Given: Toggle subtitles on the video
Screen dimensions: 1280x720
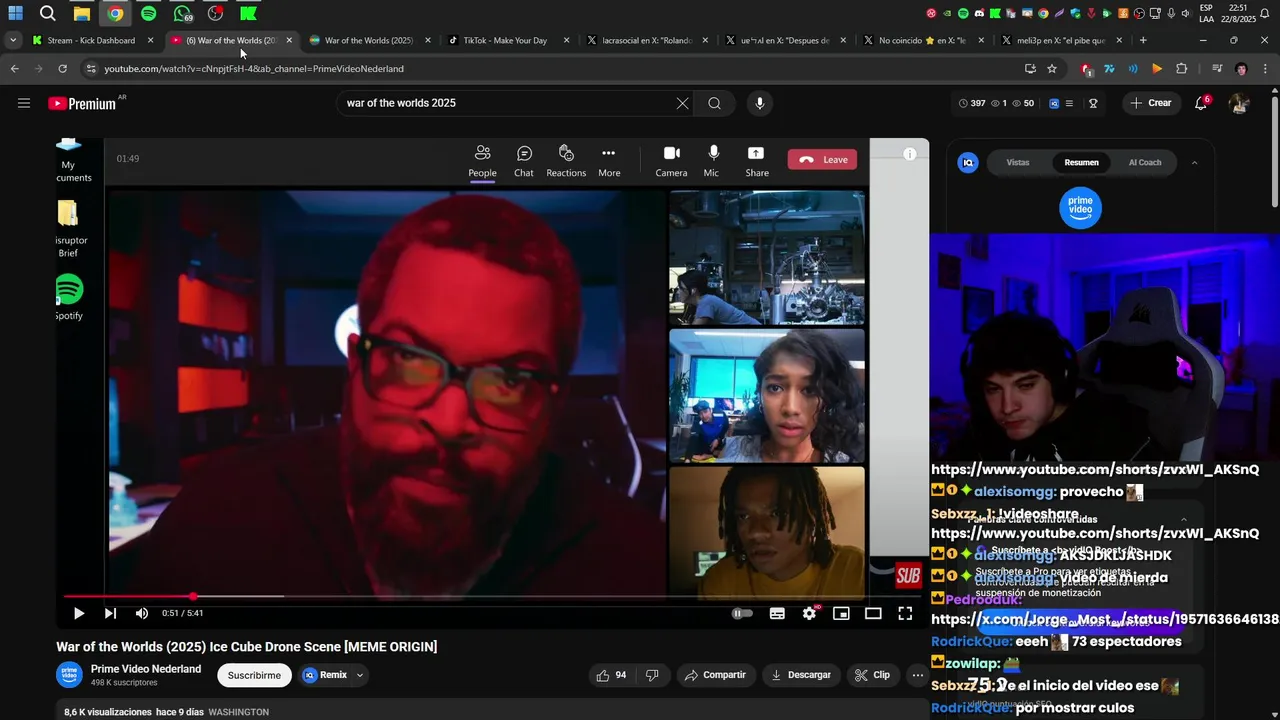Looking at the screenshot, I should [777, 613].
